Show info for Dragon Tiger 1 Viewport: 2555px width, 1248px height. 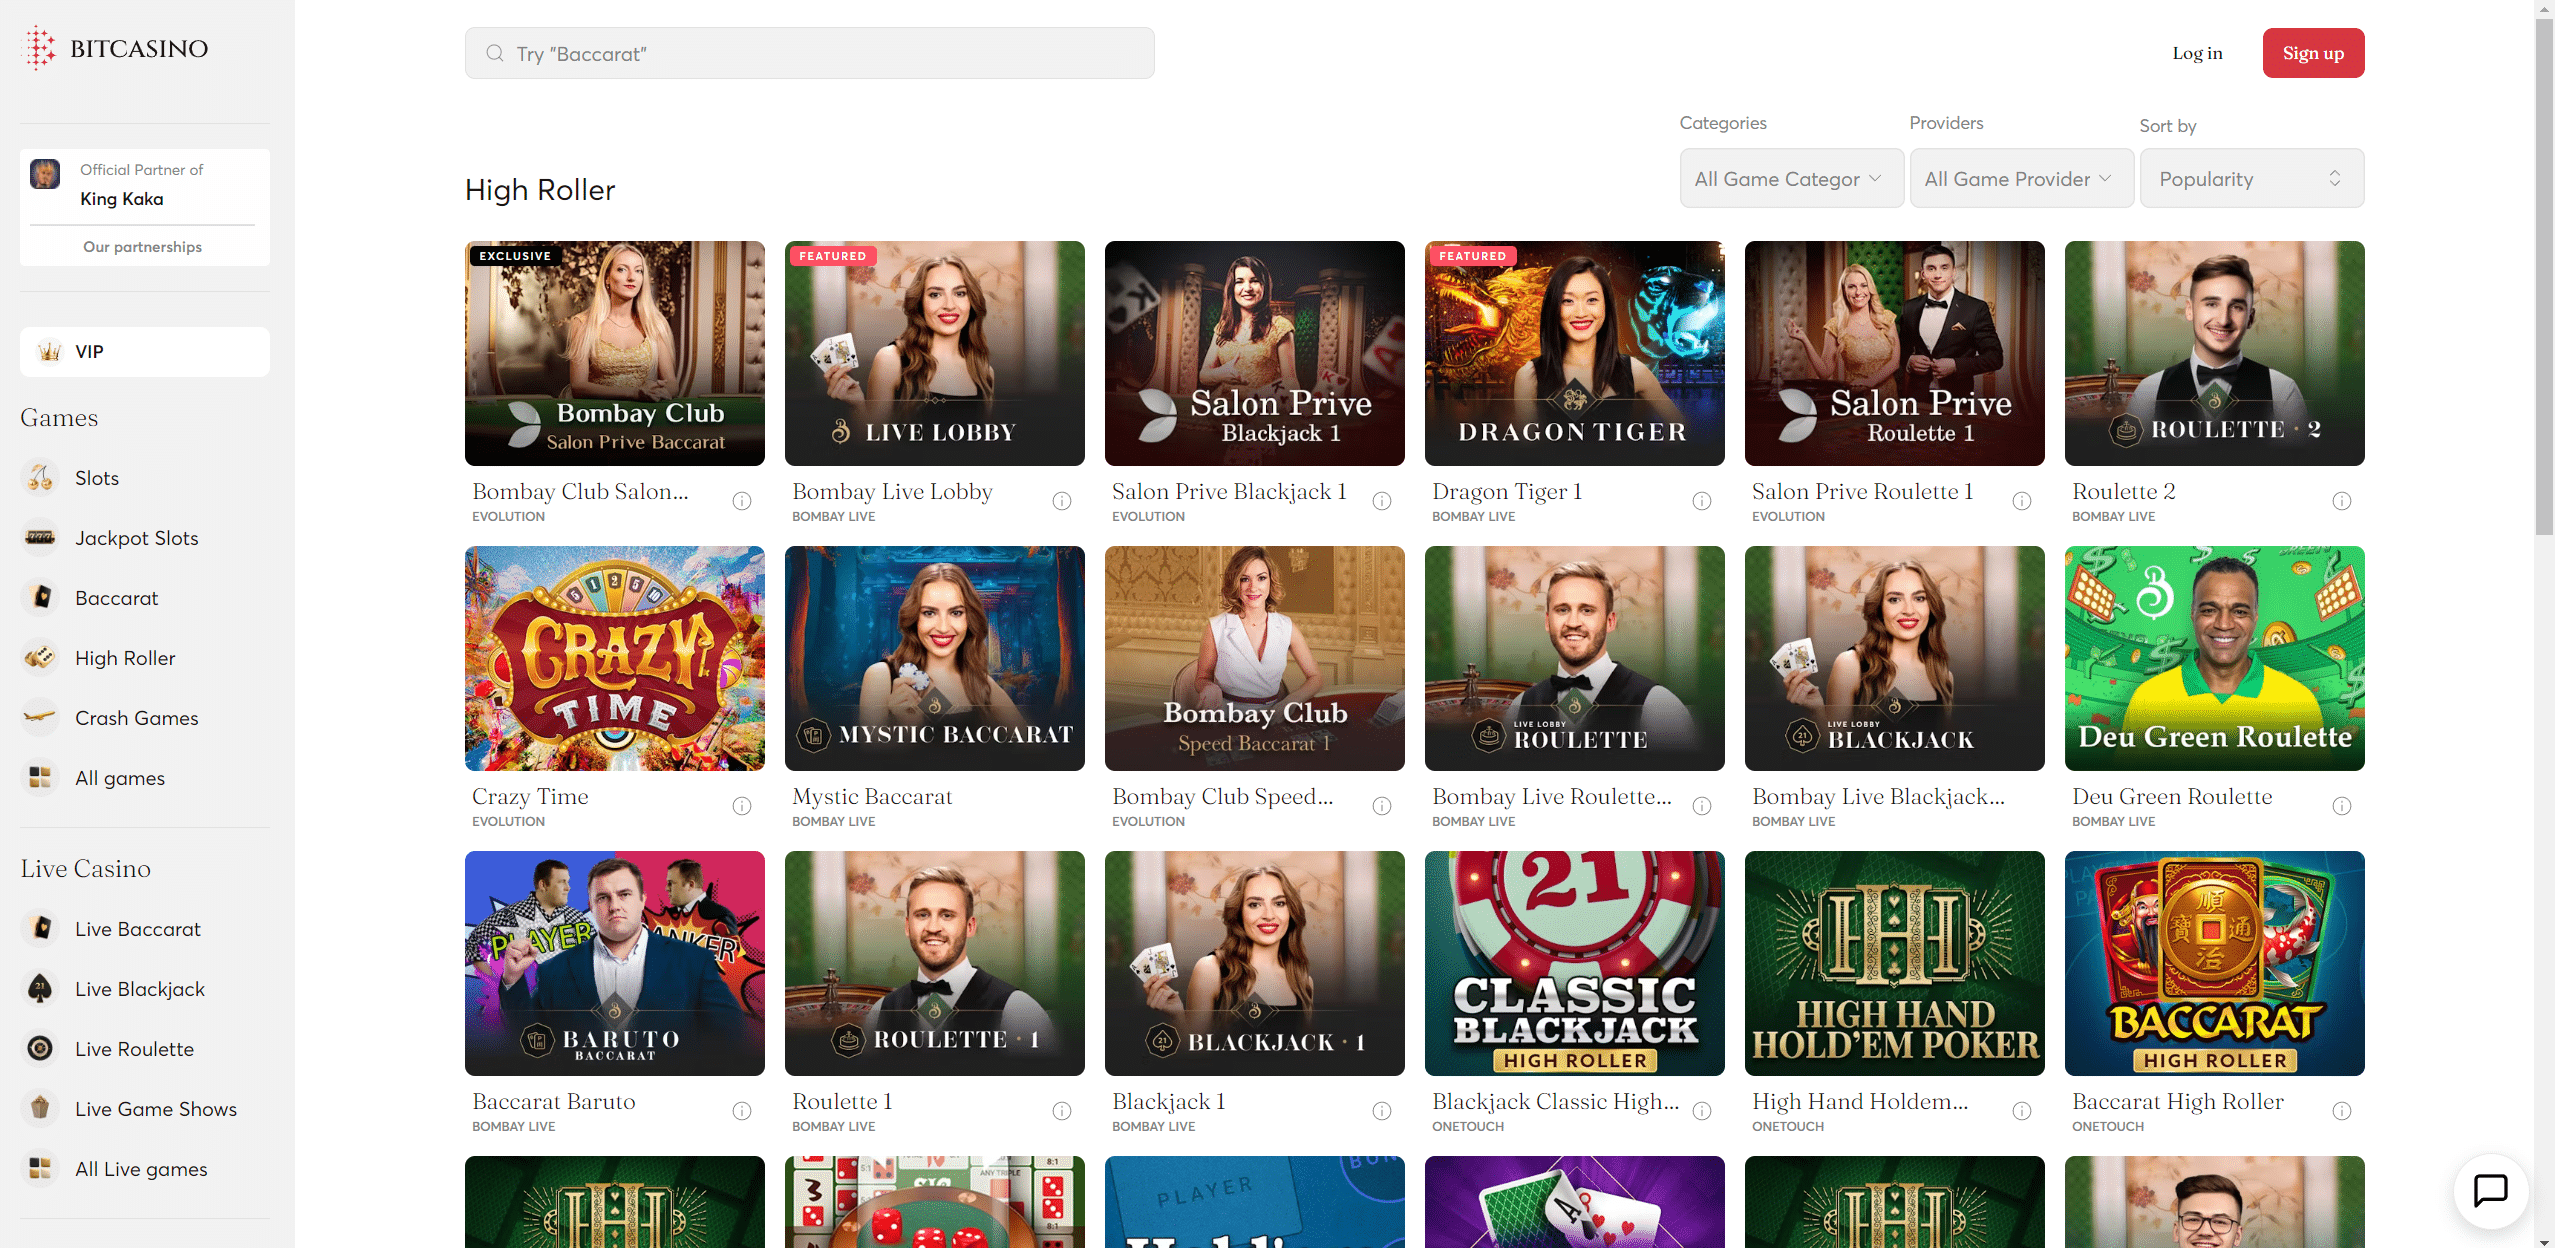tap(1702, 501)
